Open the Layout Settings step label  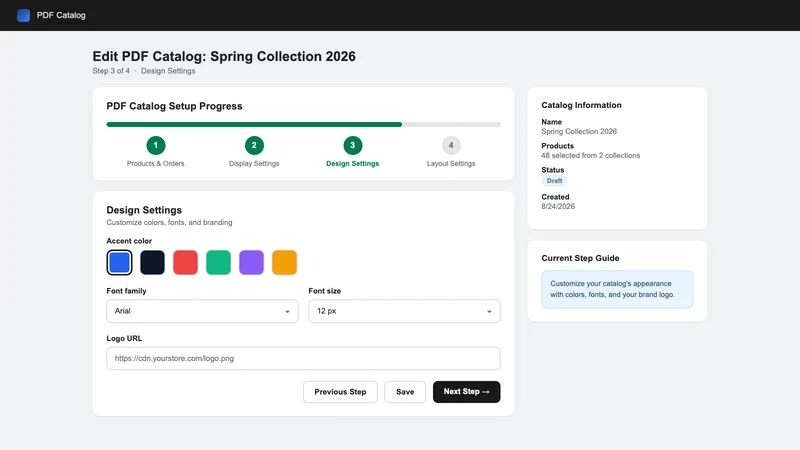pyautogui.click(x=451, y=164)
